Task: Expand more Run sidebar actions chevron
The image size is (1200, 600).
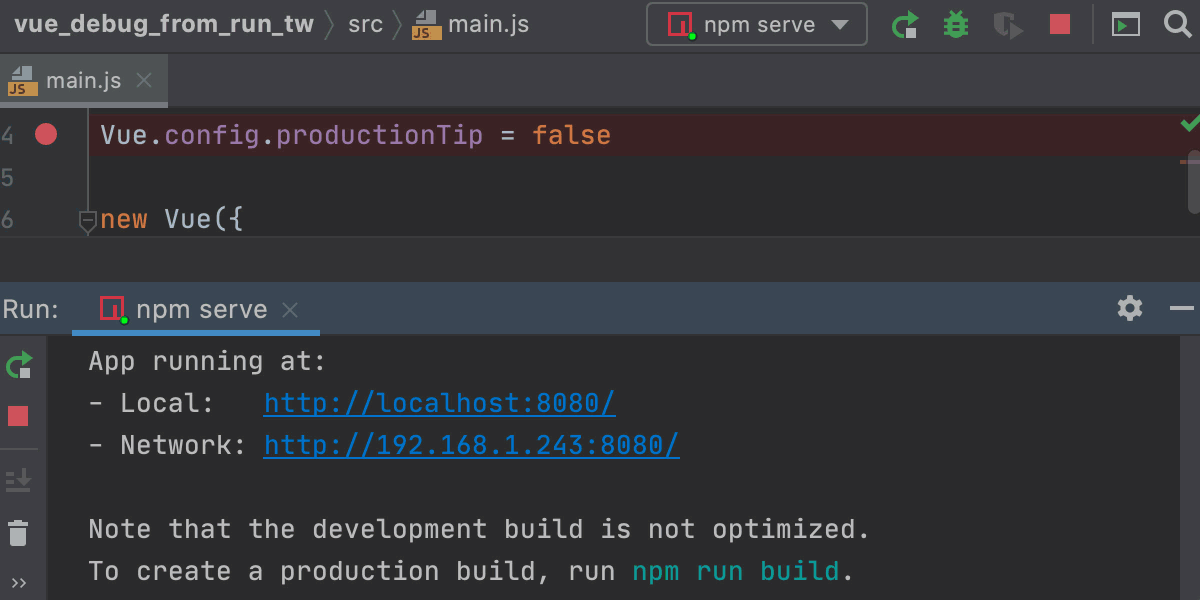Action: point(18,583)
